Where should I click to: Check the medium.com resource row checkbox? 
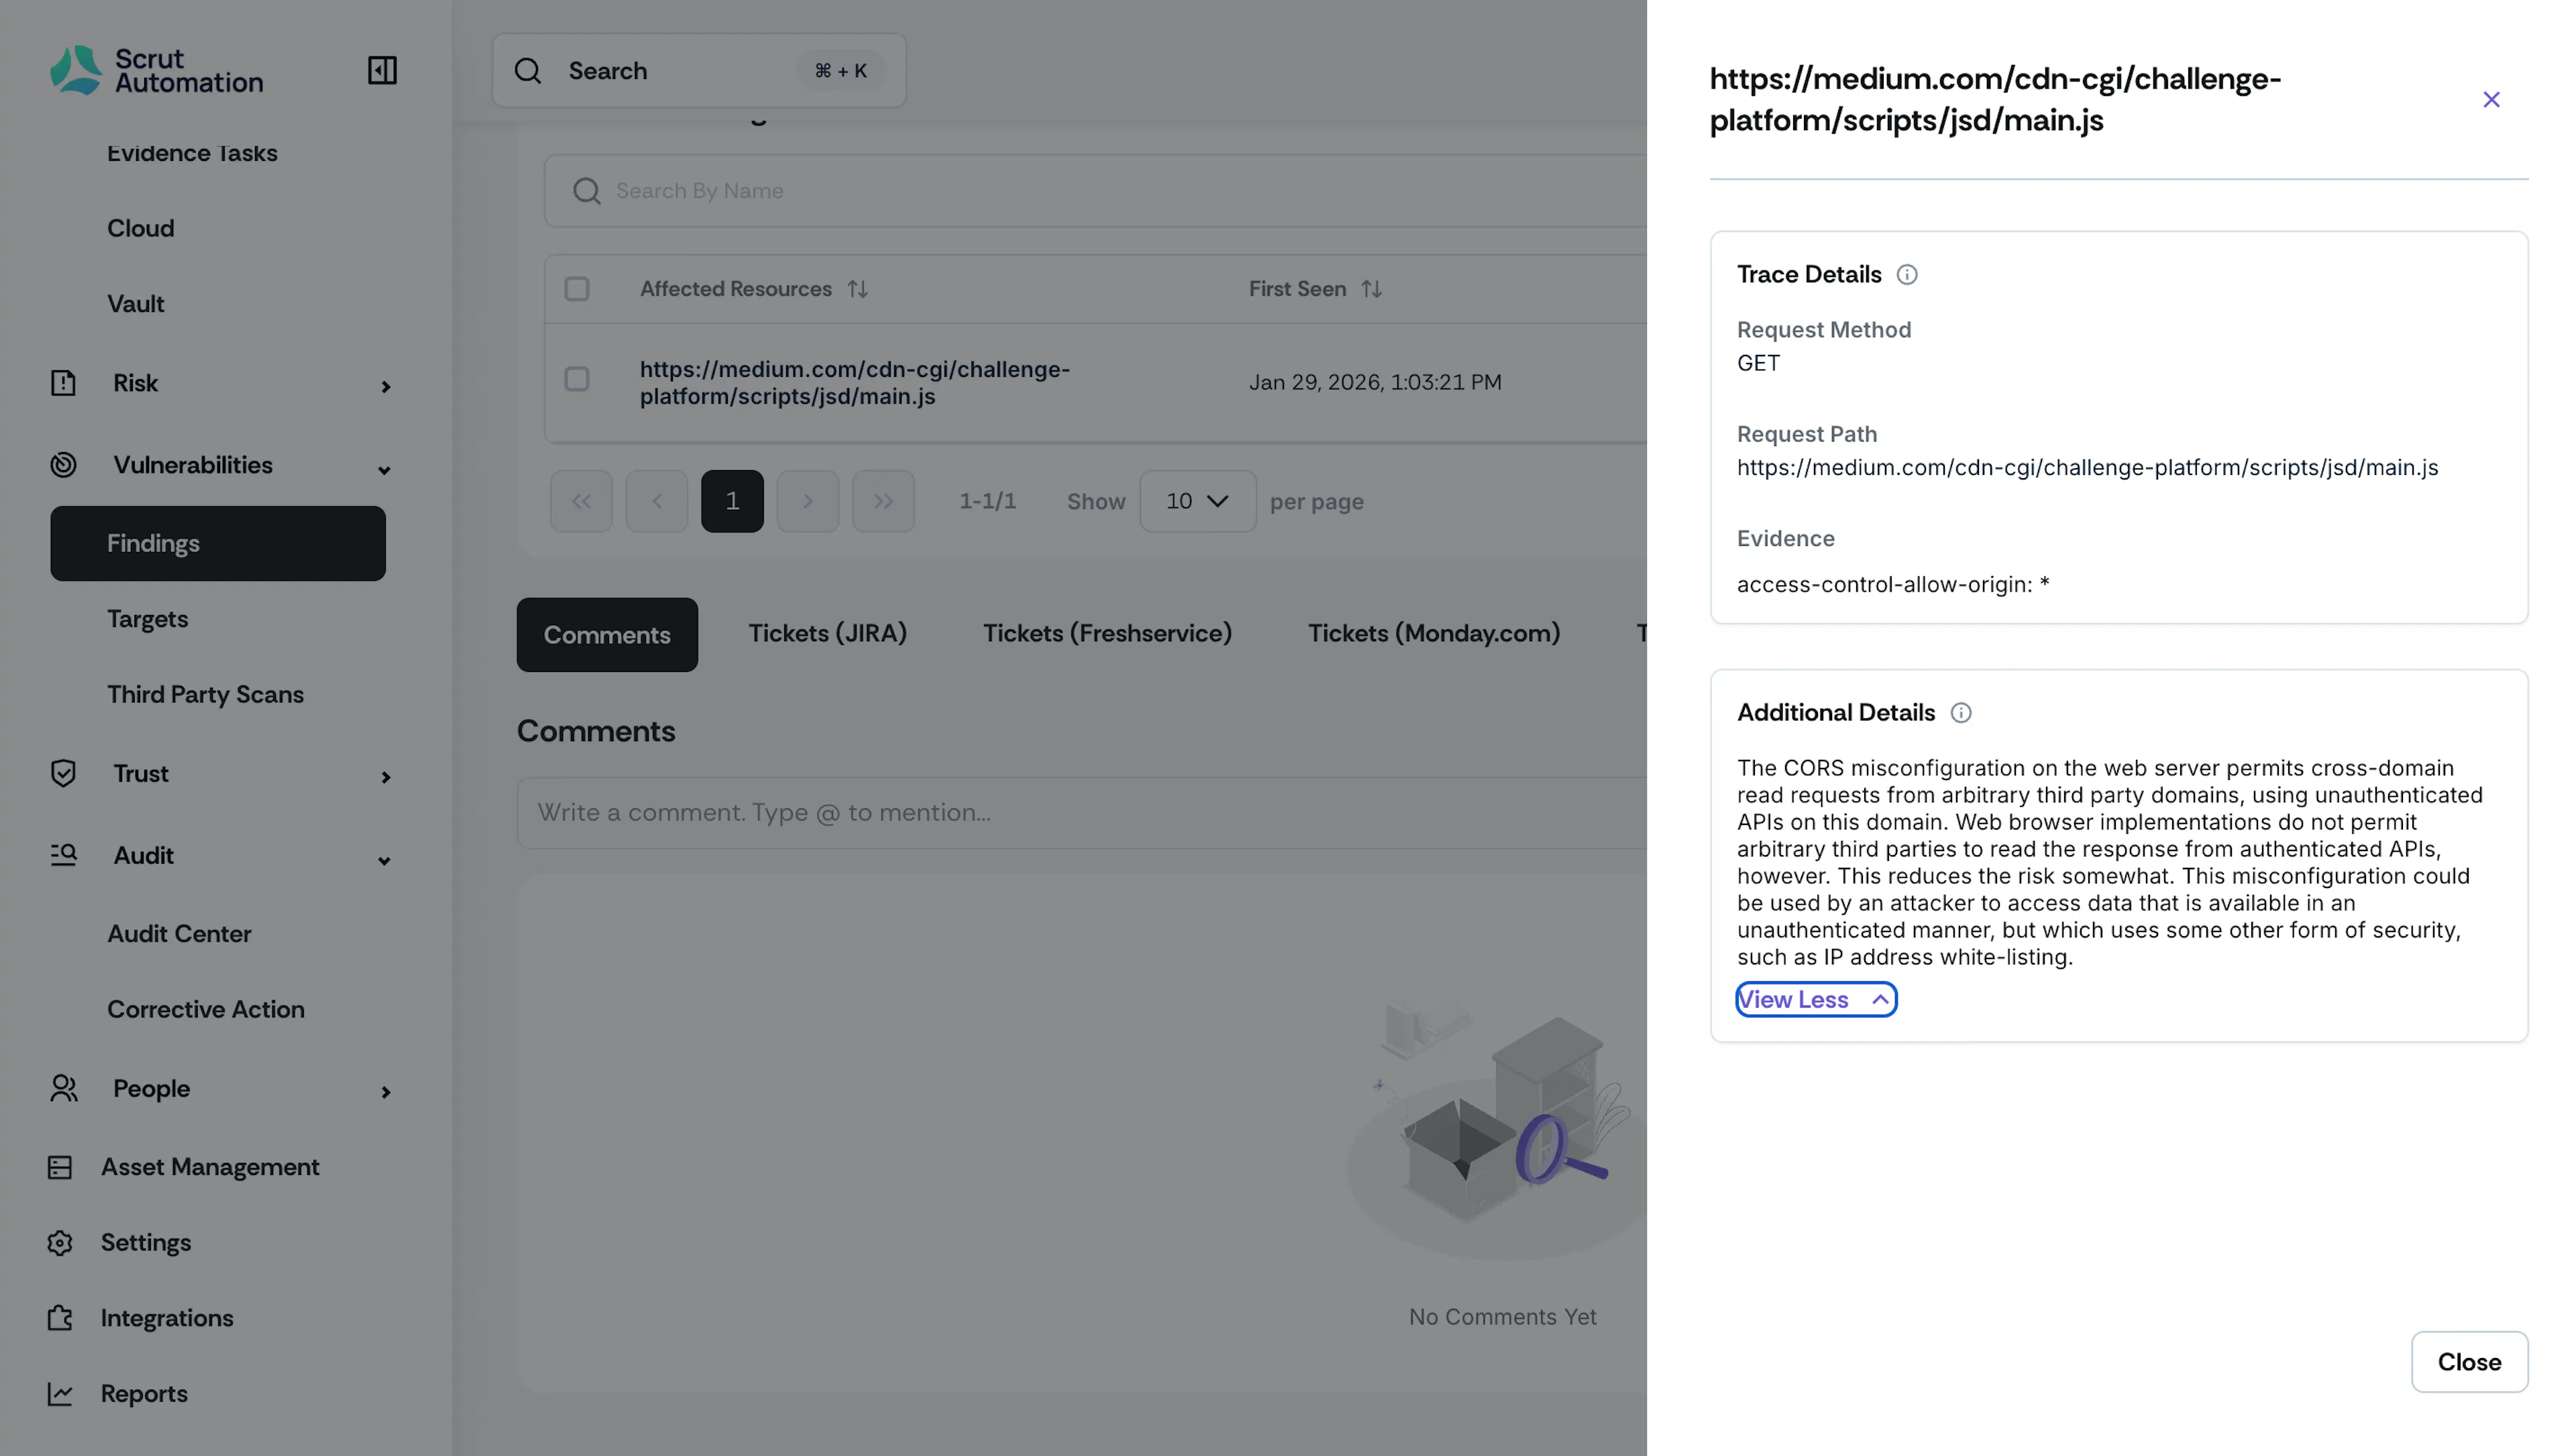(x=577, y=379)
